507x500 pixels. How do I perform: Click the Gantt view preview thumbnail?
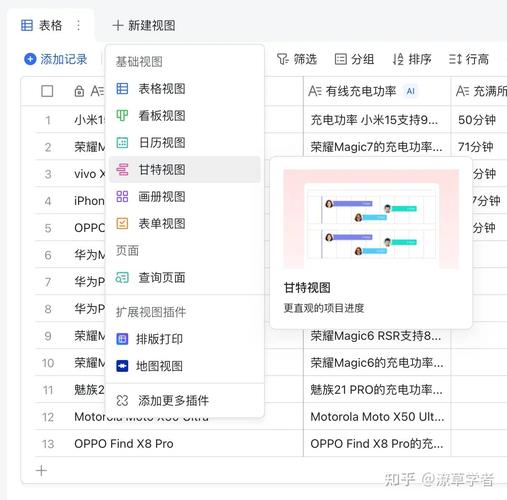coord(371,219)
